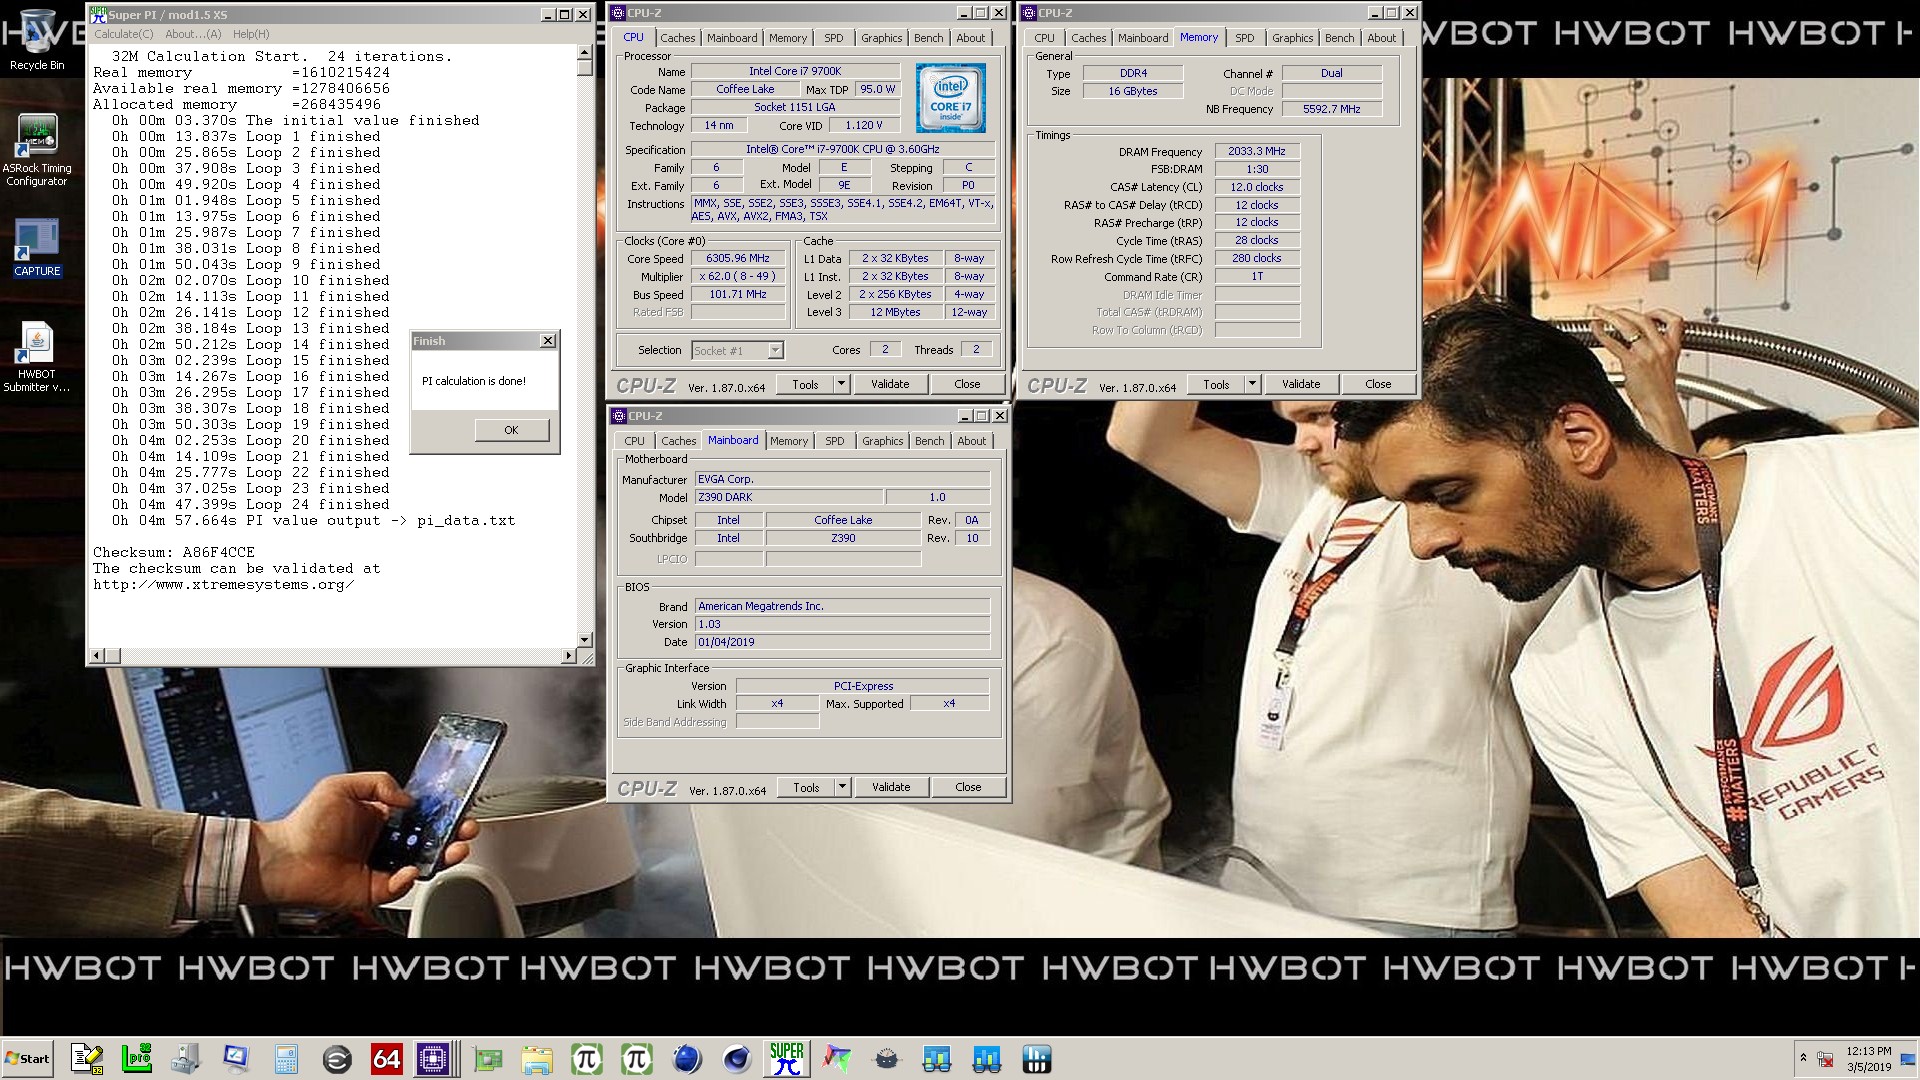This screenshot has height=1080, width=1920.
Task: Open Mainboard tab in CPU-Z CPU window
Action: pos(732,38)
